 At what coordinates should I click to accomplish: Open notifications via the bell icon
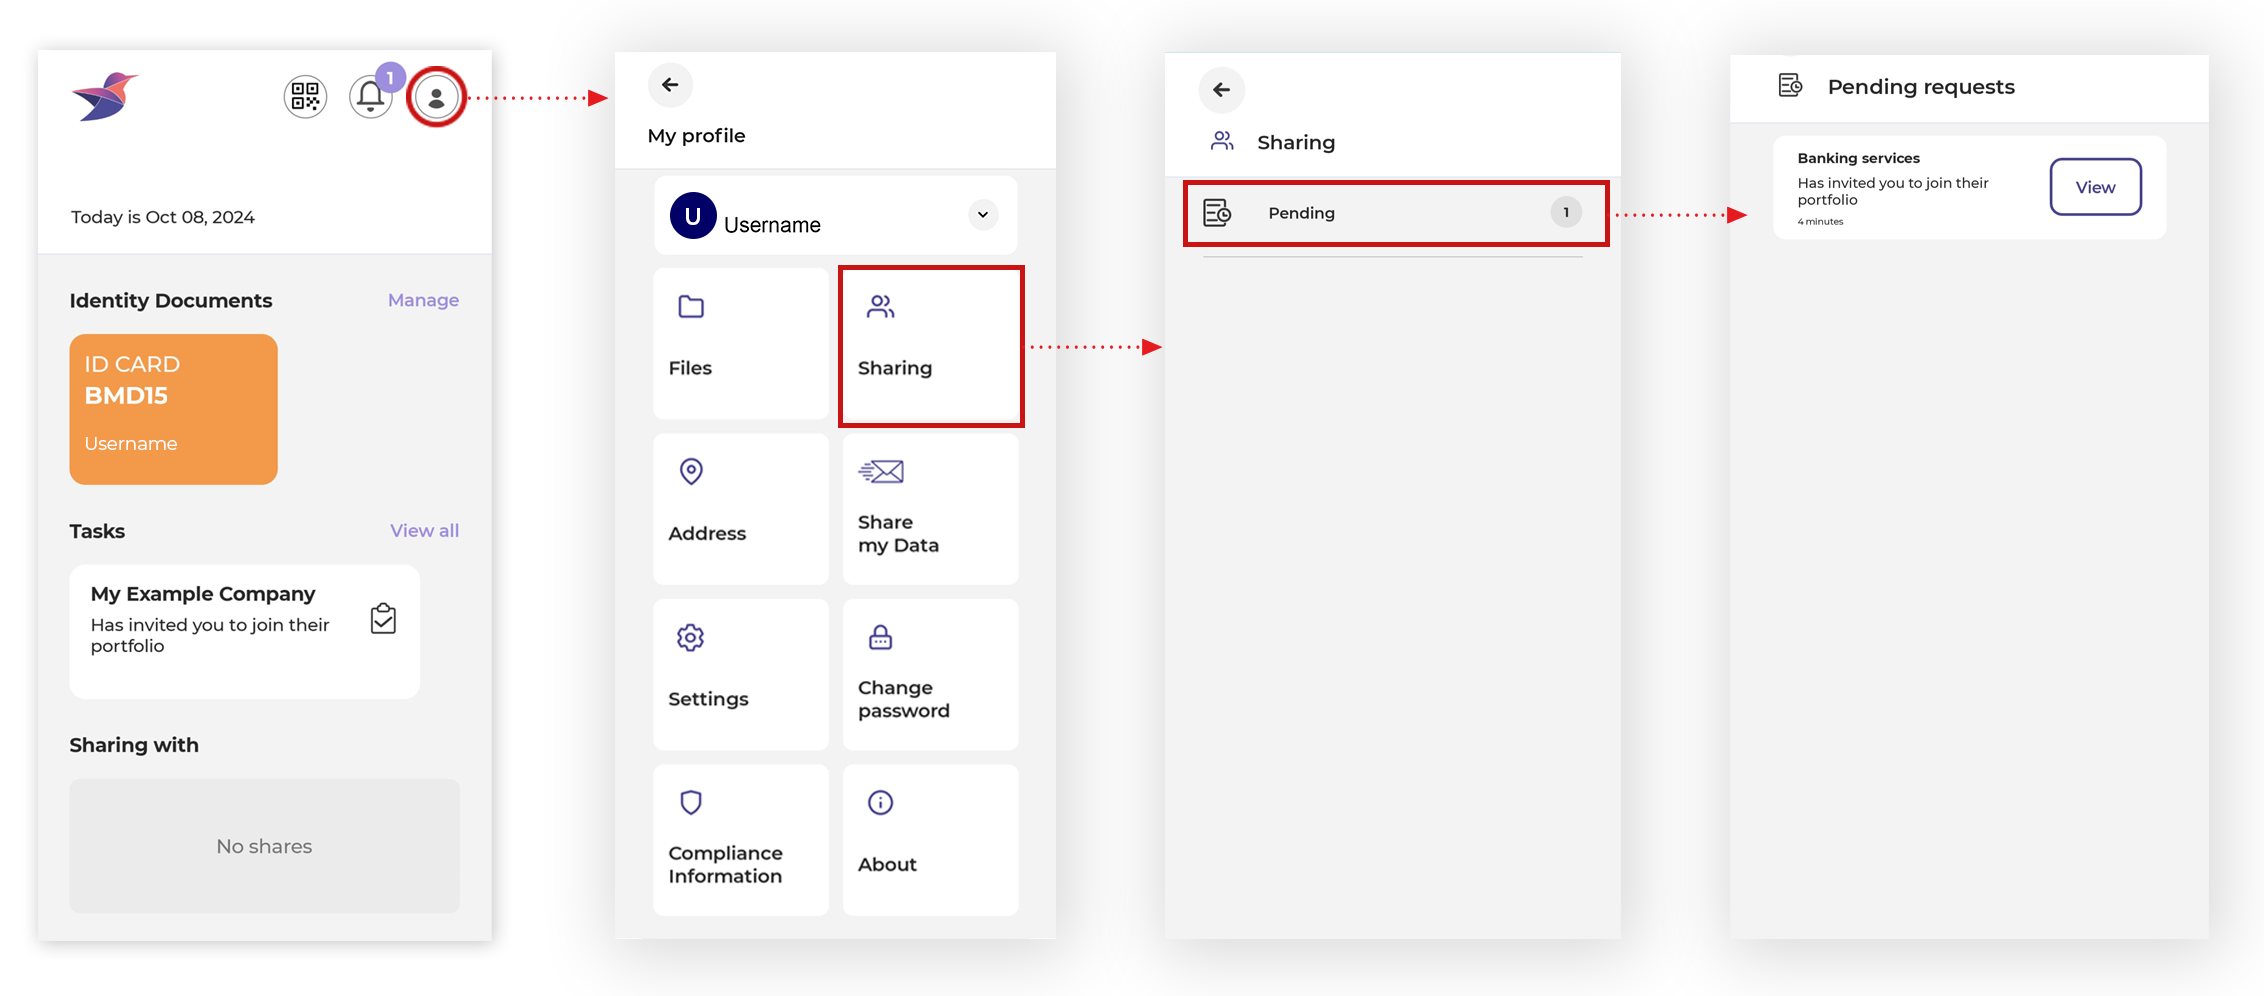click(371, 97)
